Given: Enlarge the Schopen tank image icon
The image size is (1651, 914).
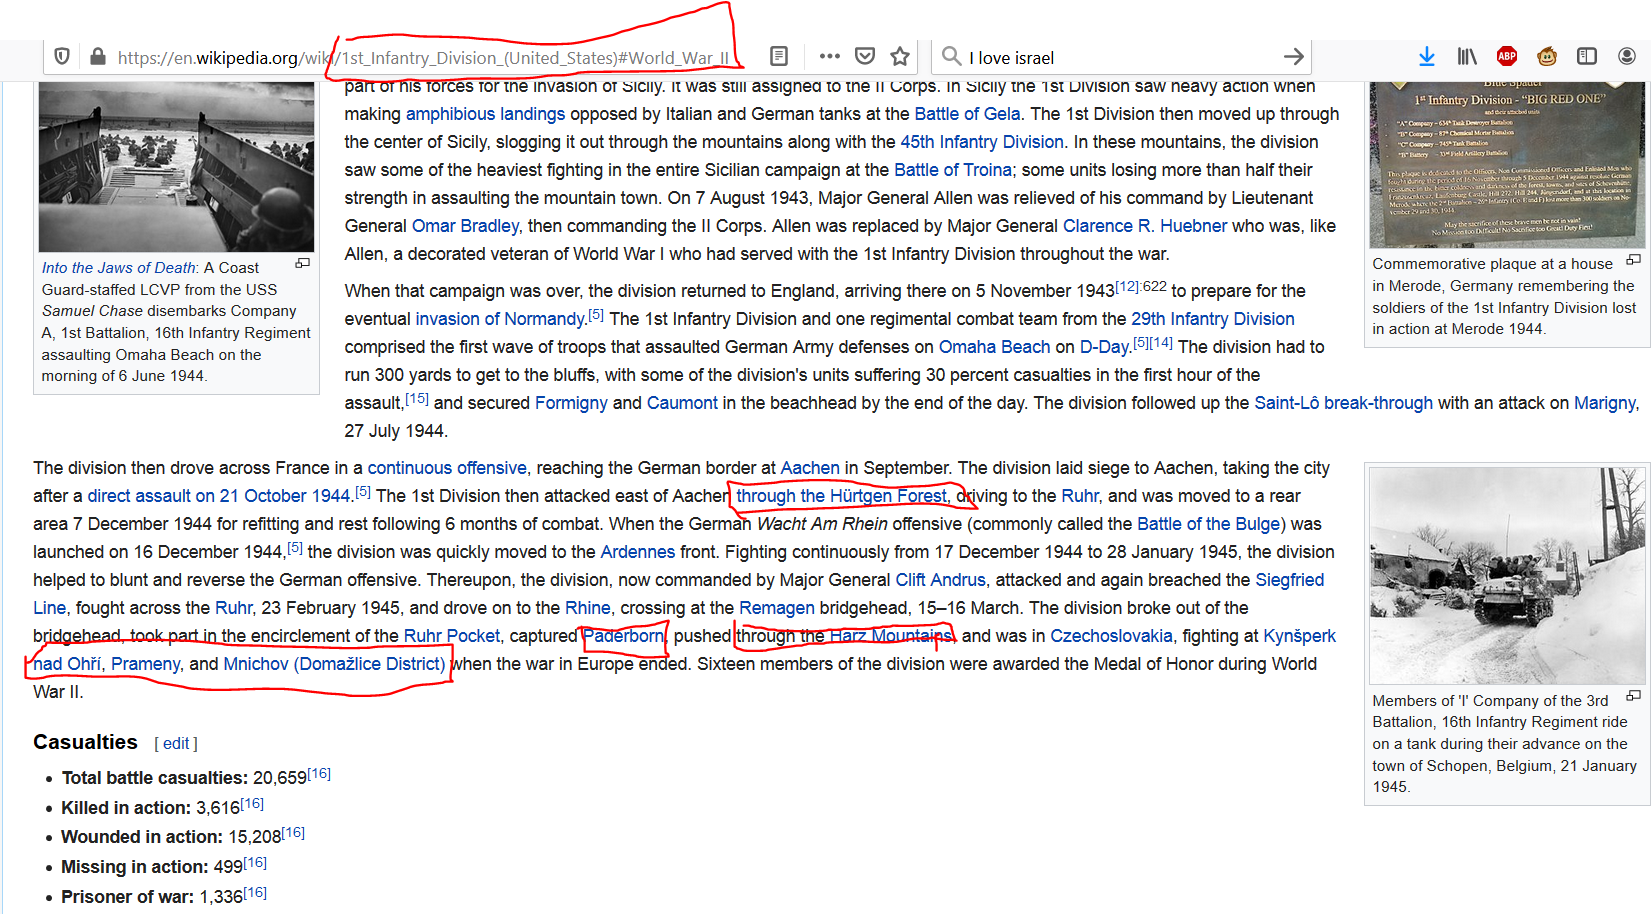Looking at the screenshot, I should pos(1633,696).
